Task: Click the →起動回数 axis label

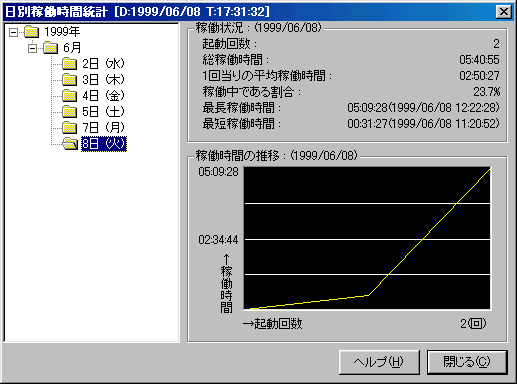Action: click(x=272, y=323)
